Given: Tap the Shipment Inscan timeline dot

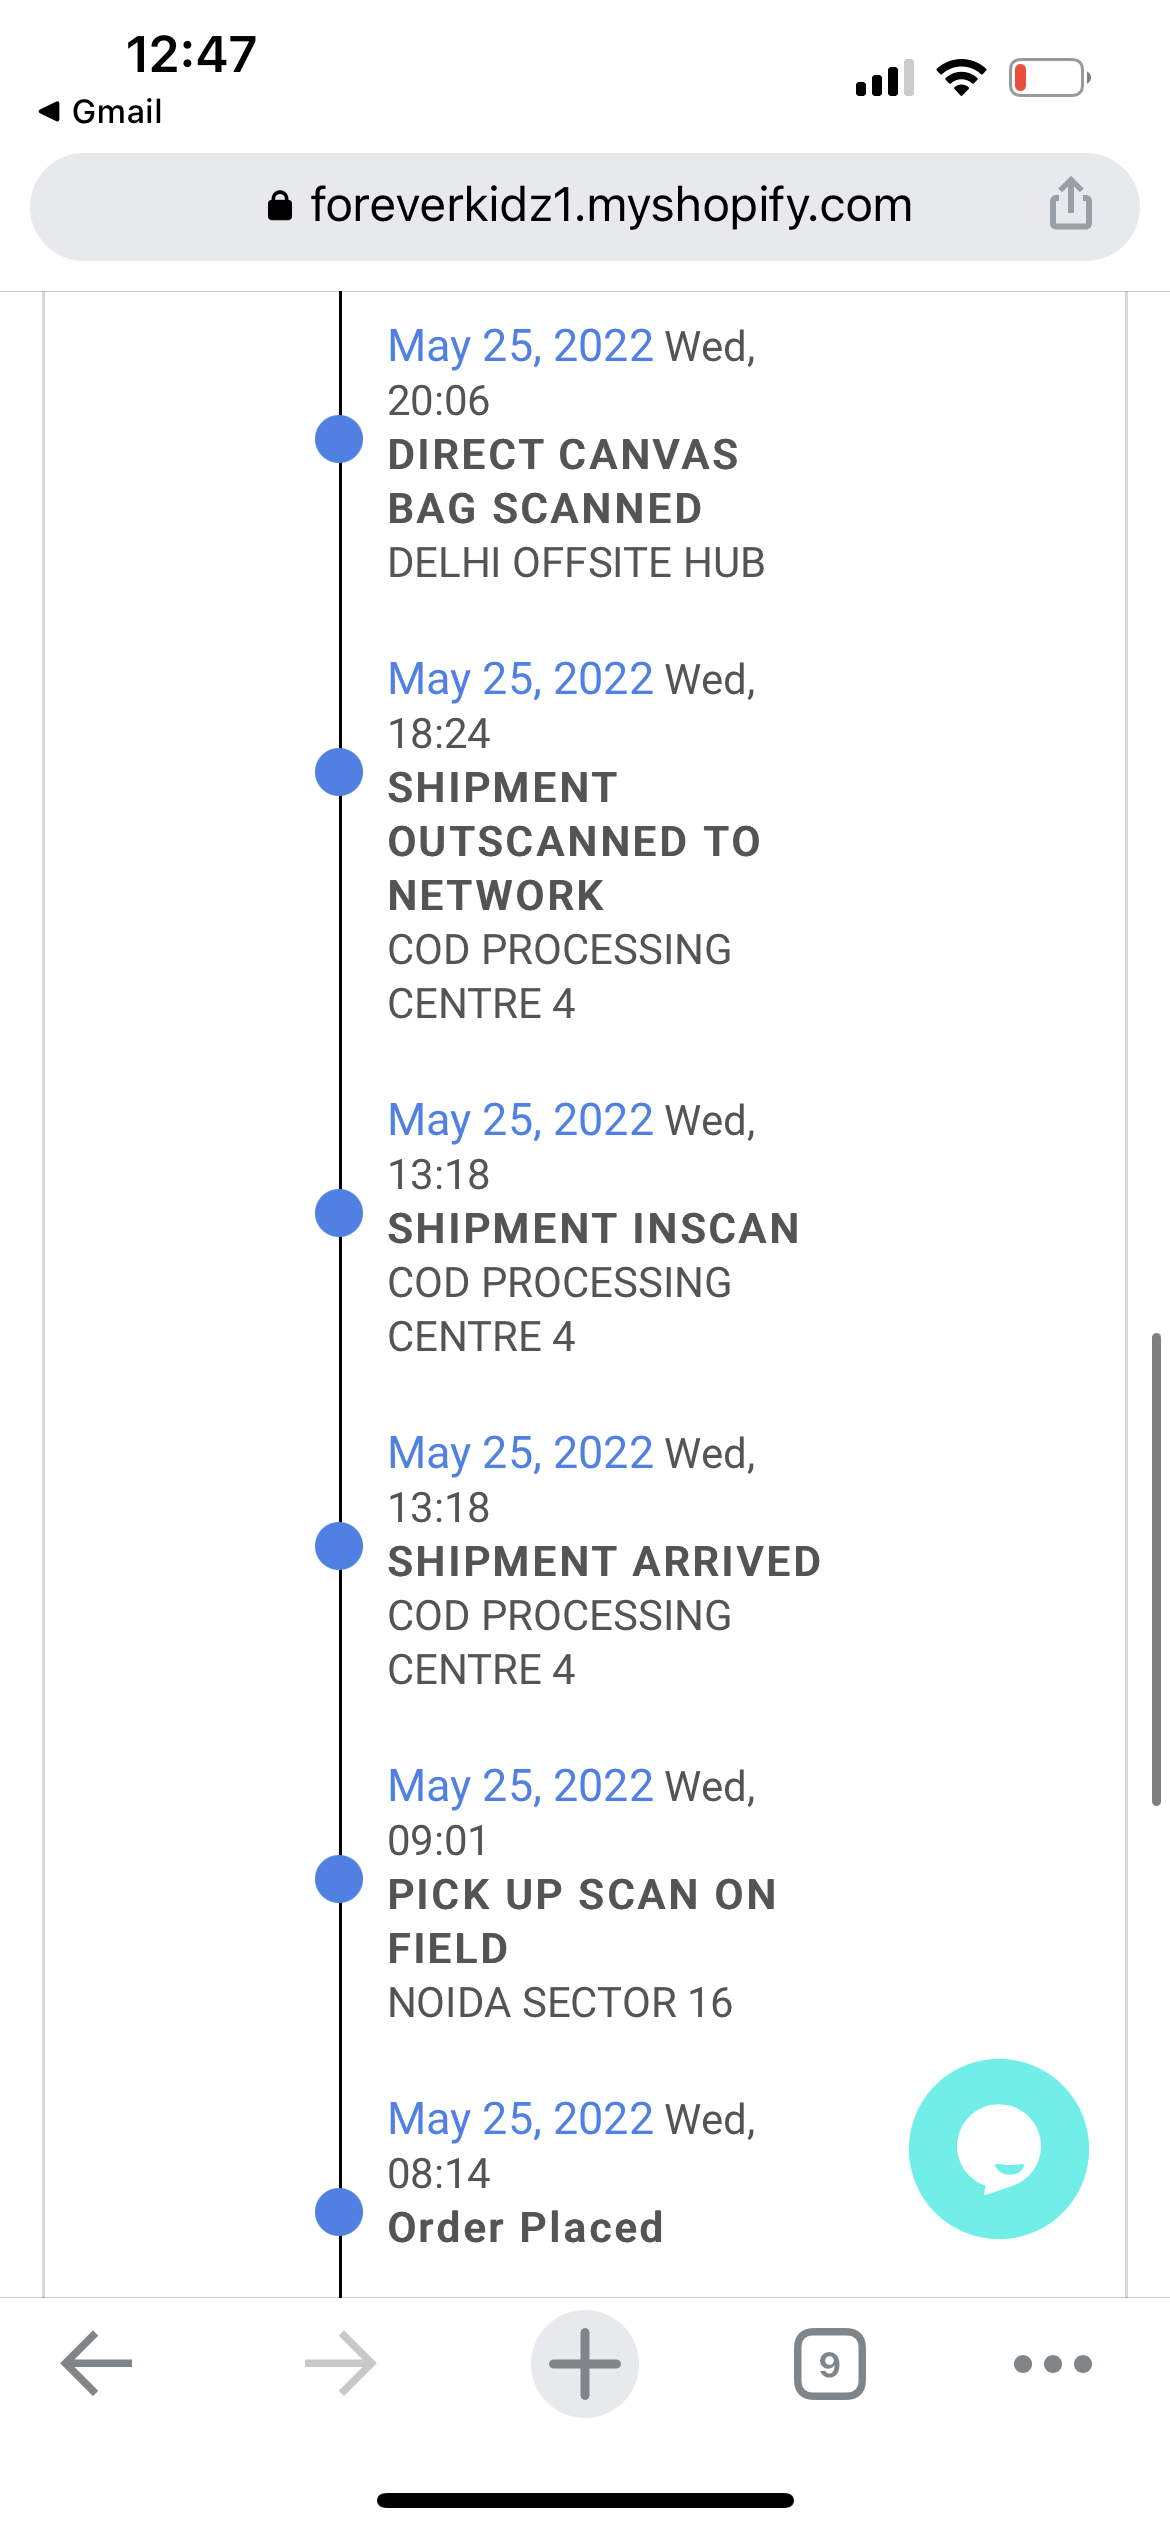Looking at the screenshot, I should [x=339, y=1212].
